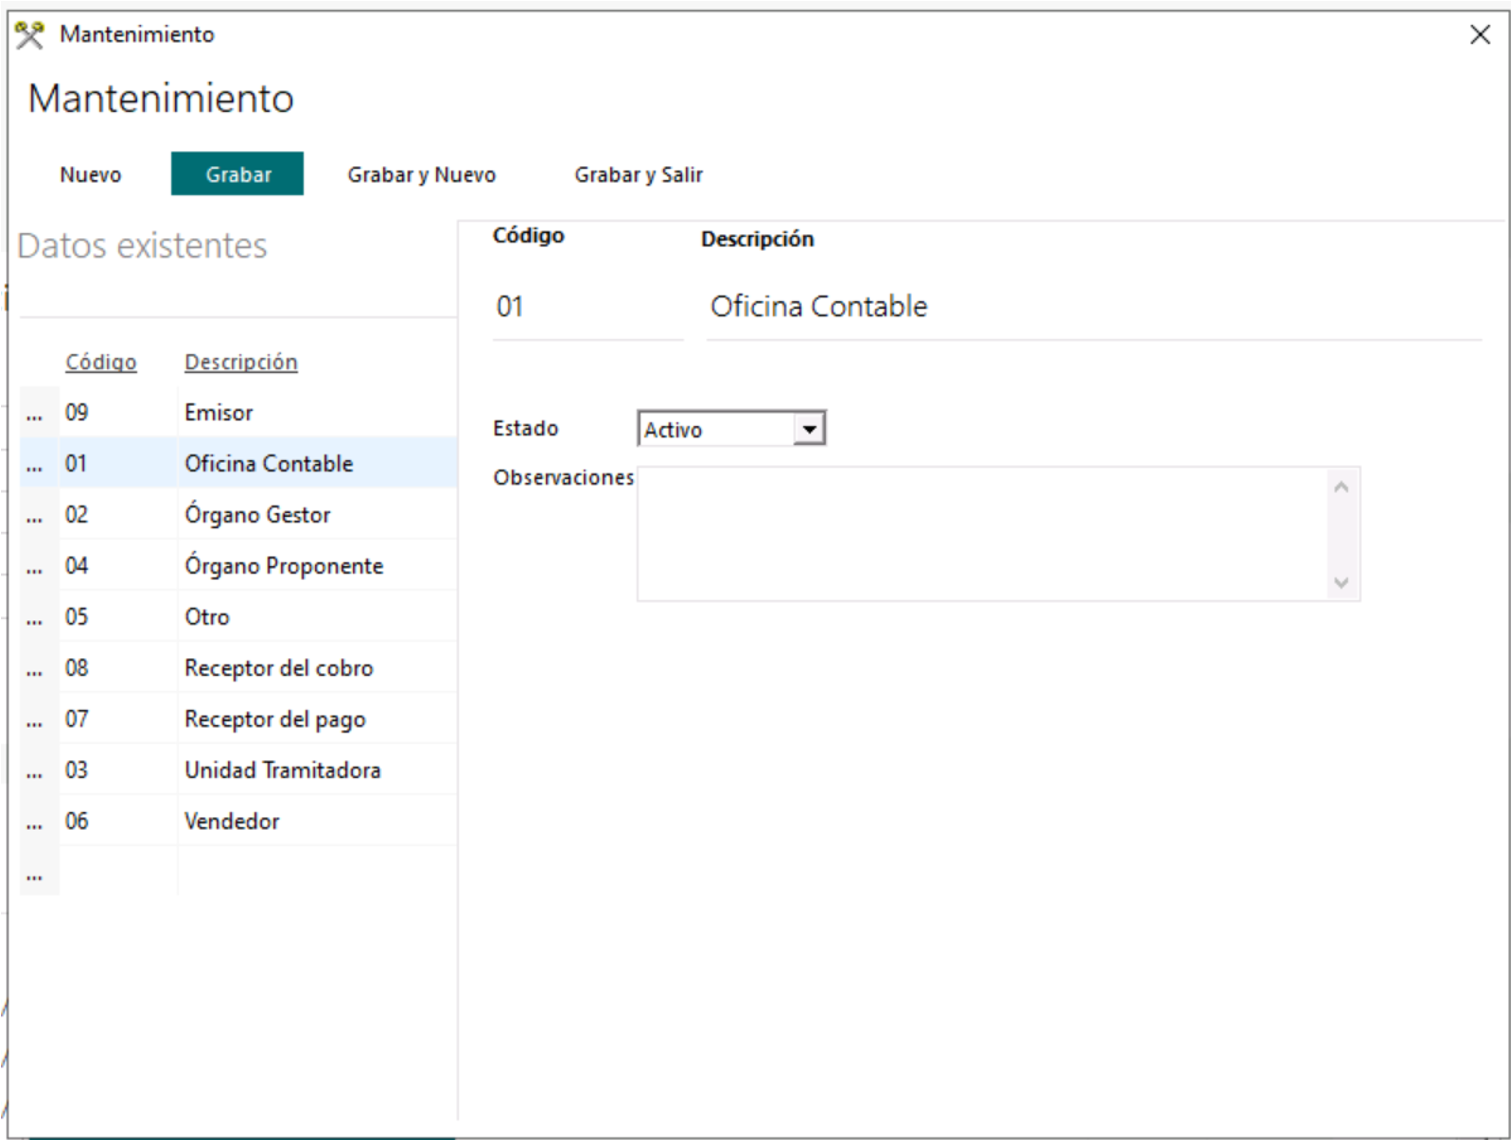
Task: Click ellipsis button beside Vendedor row
Action: pos(35,822)
